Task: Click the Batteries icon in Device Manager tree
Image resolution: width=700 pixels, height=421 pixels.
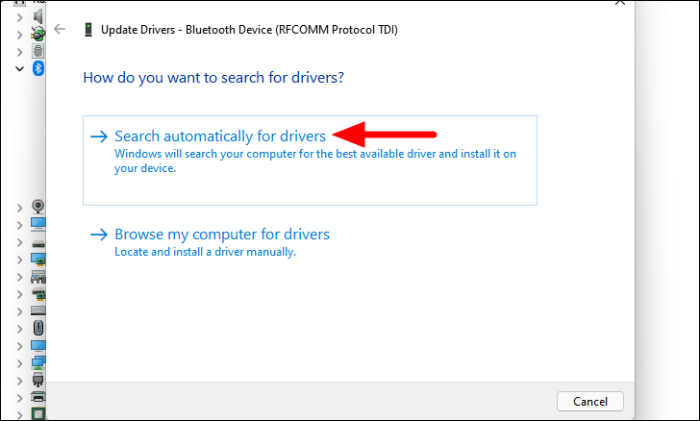Action: point(38,34)
